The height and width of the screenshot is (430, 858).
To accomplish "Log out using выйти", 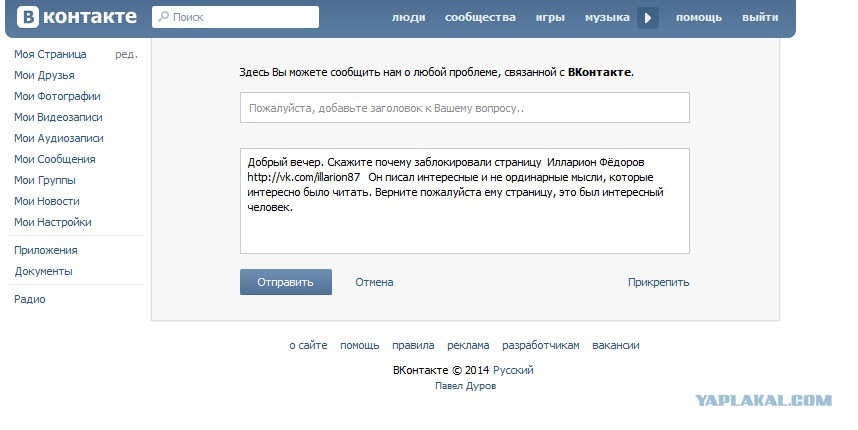I will pyautogui.click(x=760, y=18).
